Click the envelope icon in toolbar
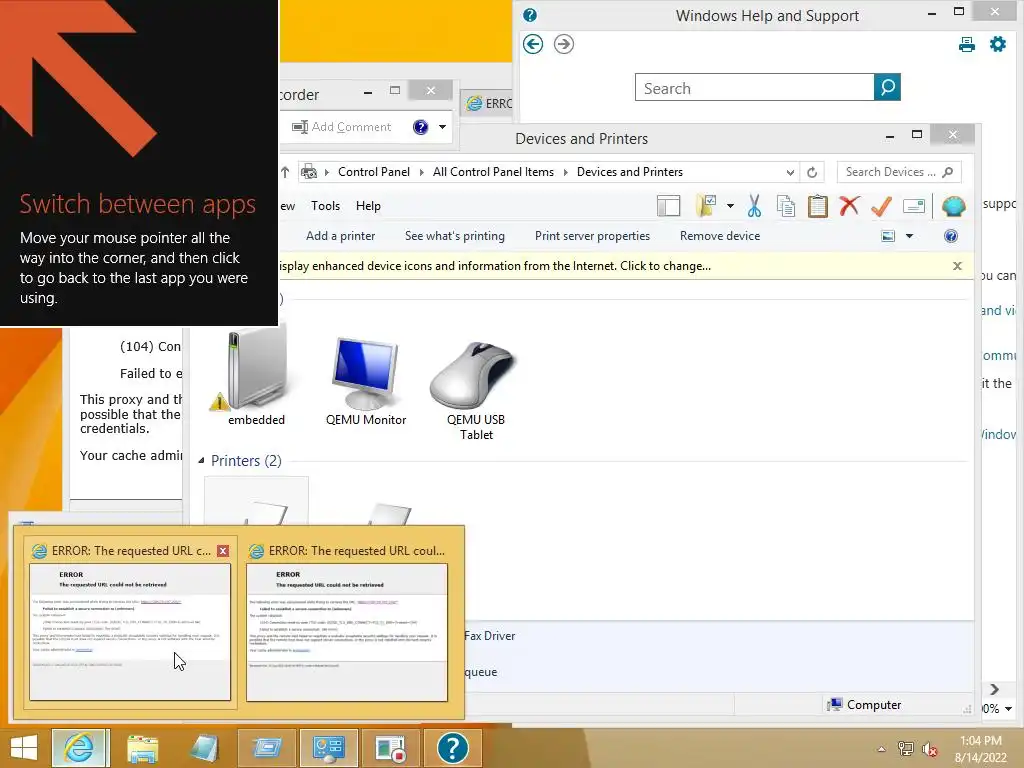 [914, 206]
